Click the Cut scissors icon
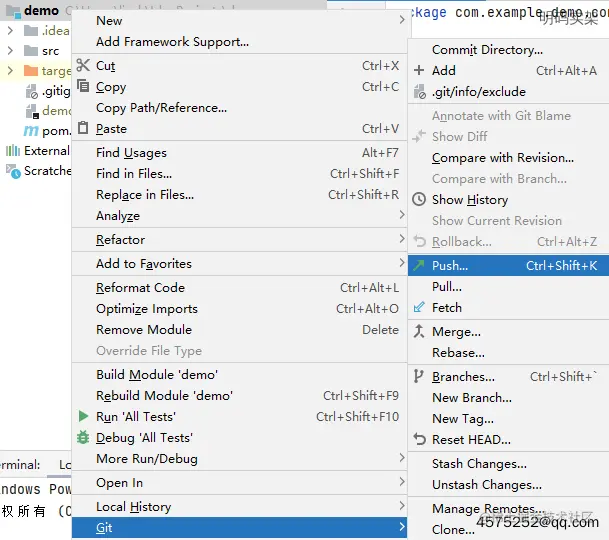Viewport: 609px width, 540px height. coord(83,65)
